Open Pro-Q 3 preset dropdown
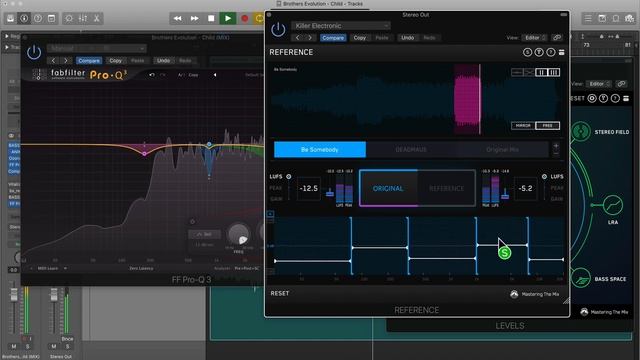This screenshot has height=360, width=640. 96,49
